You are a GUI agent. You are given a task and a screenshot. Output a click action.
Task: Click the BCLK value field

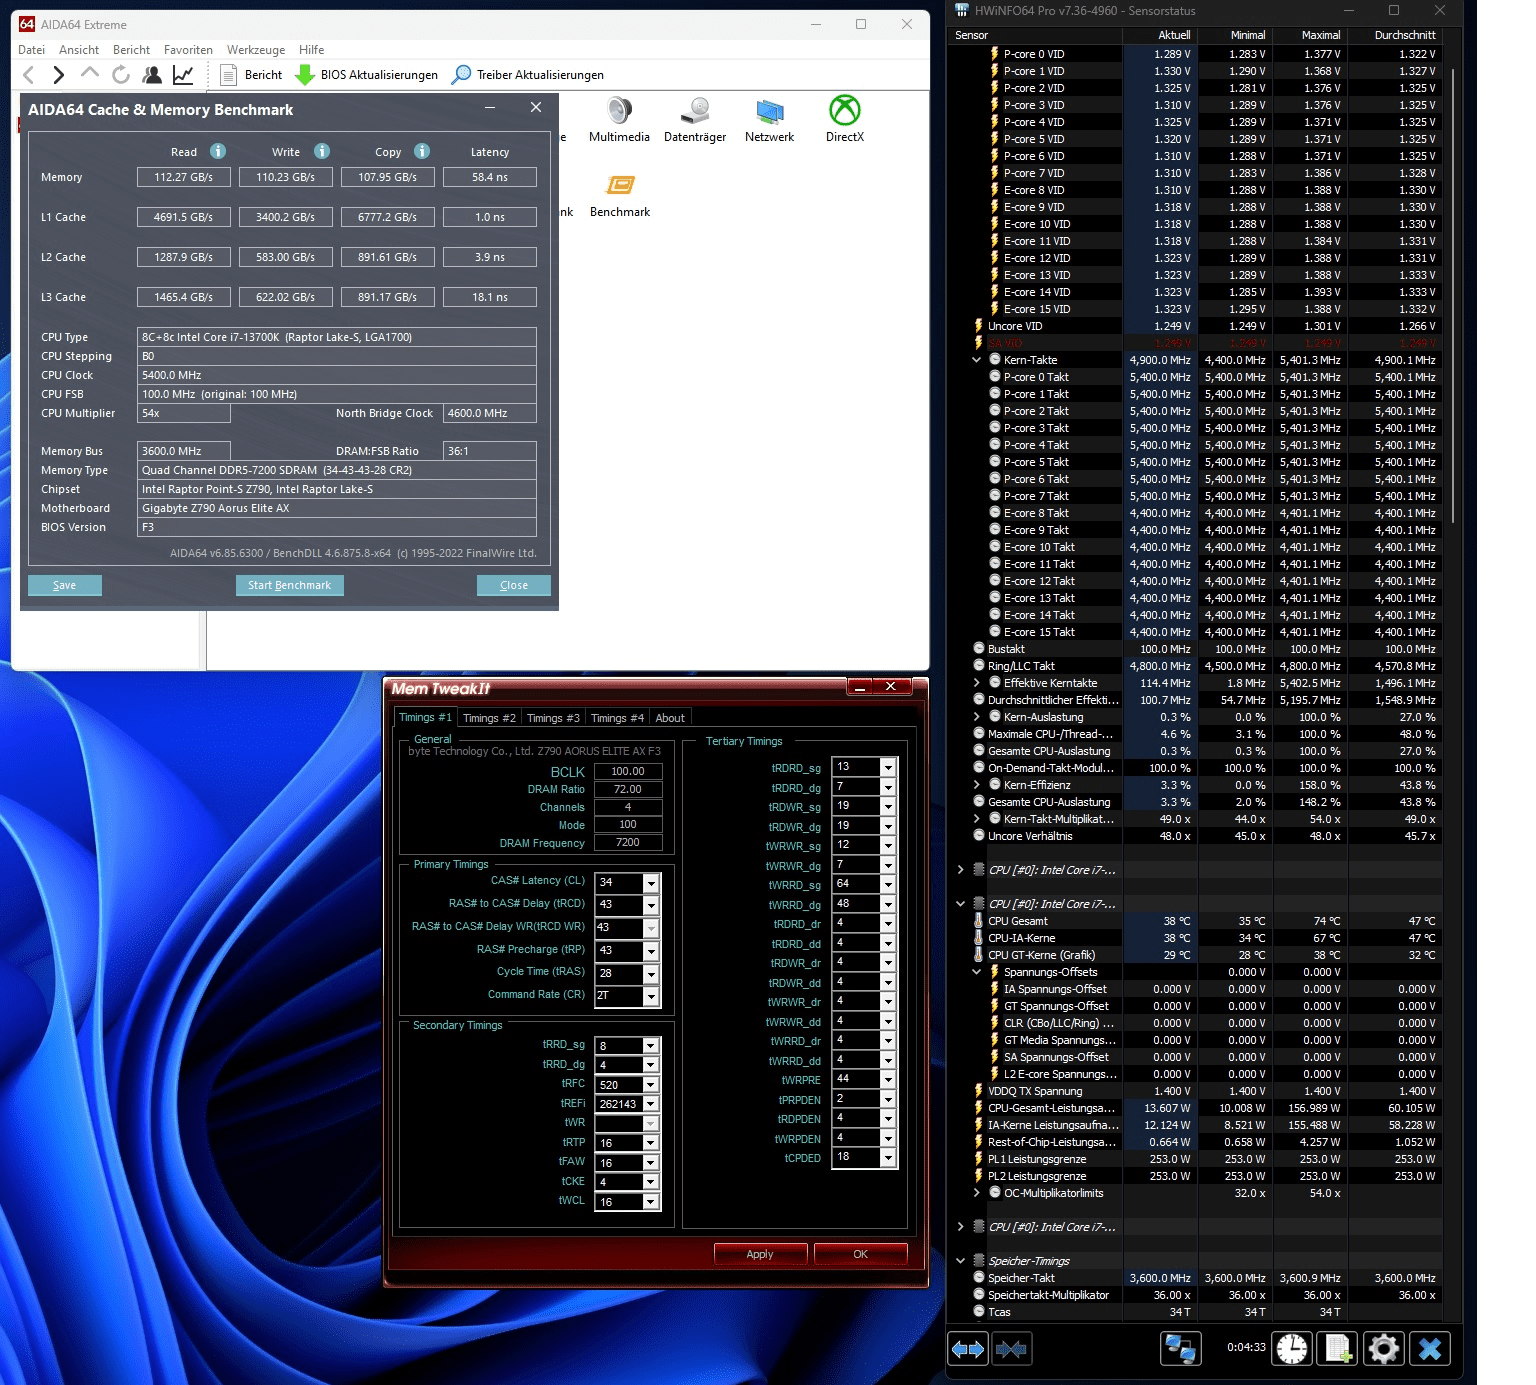628,771
